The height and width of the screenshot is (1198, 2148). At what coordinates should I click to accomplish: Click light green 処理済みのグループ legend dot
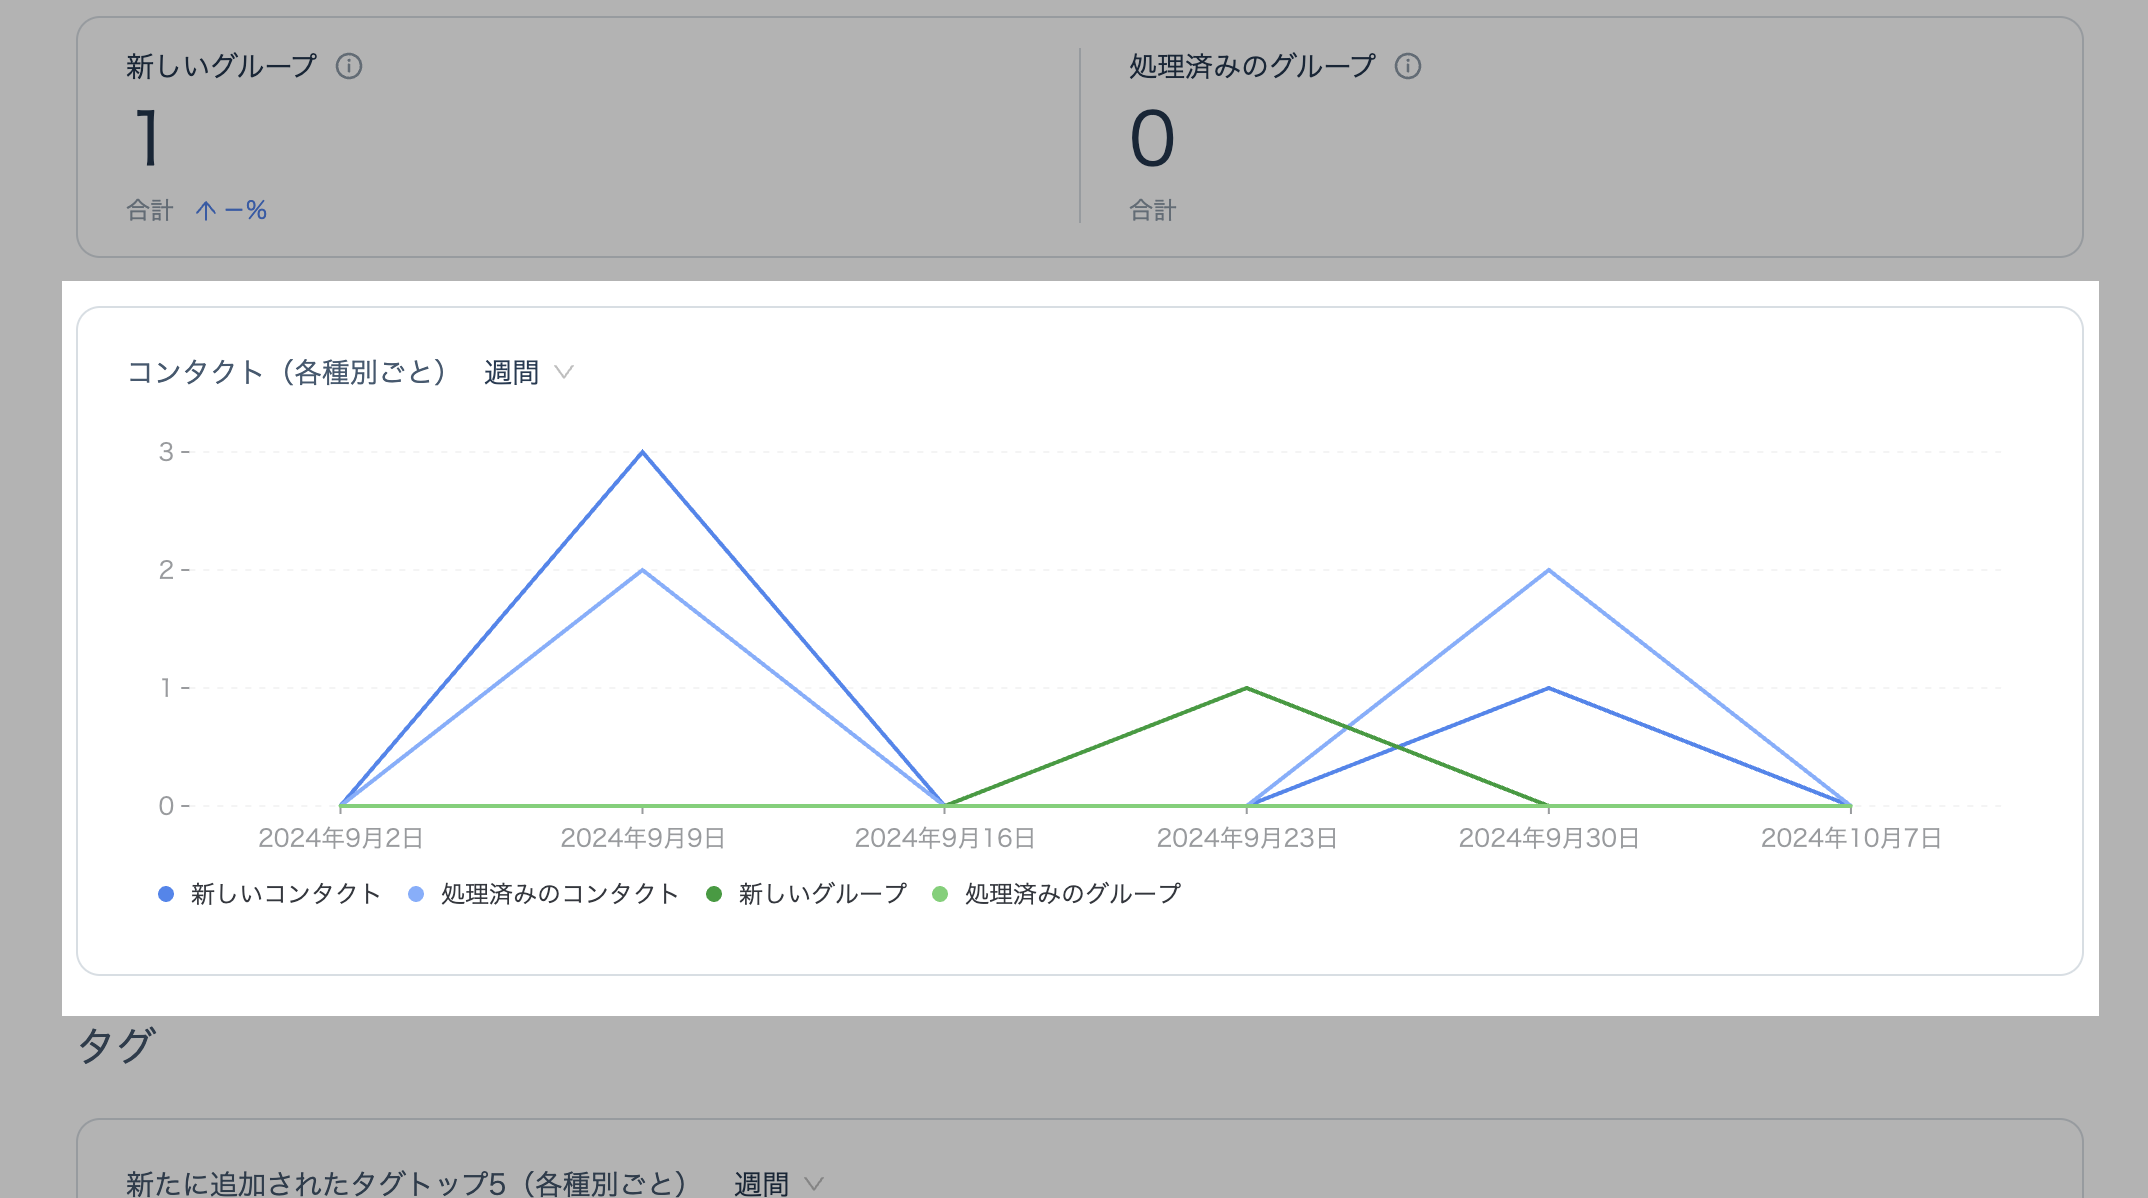point(940,894)
